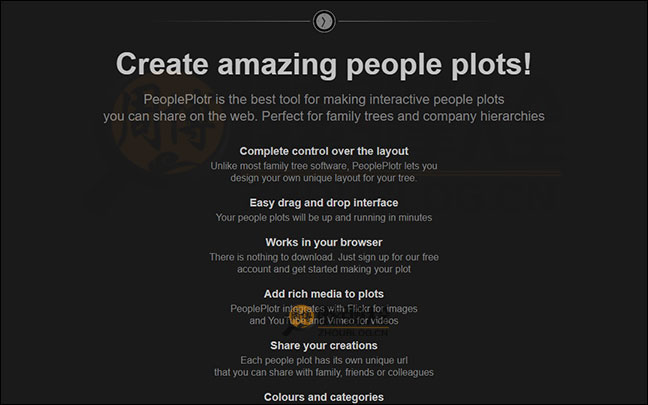The image size is (648, 405).
Task: Click 'that you can share with family' text line
Action: 324,372
